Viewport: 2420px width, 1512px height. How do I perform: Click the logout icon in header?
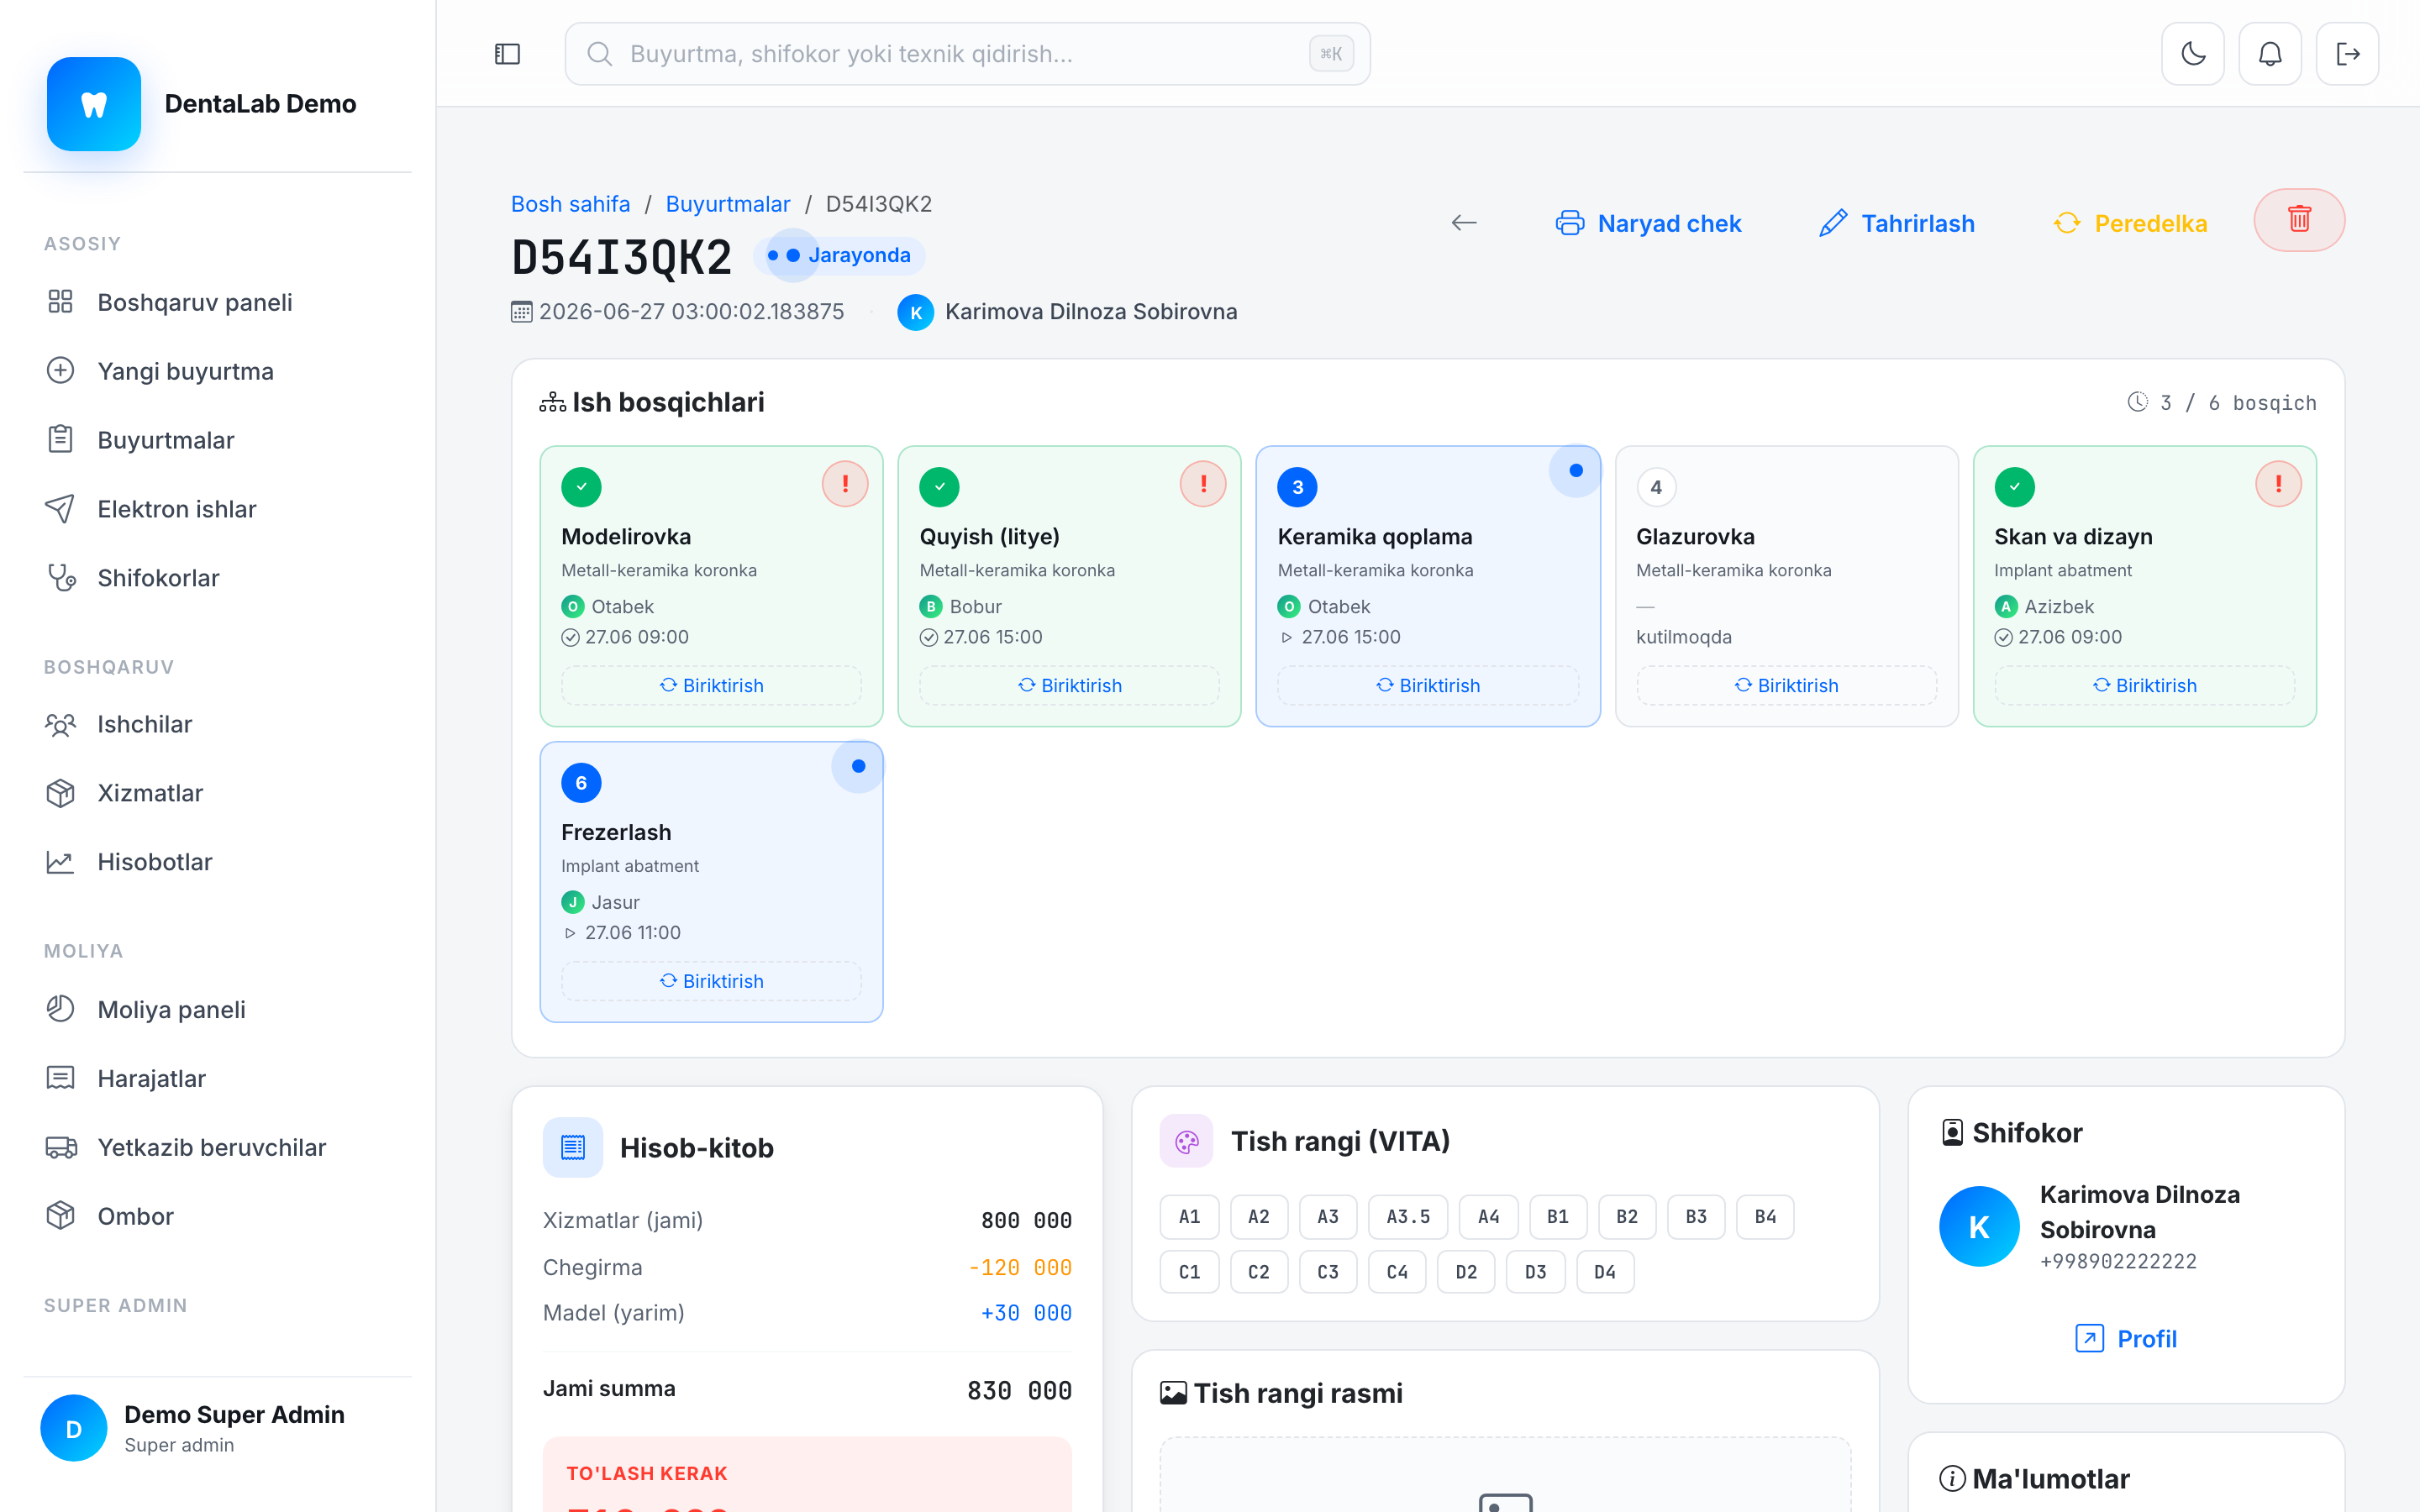(x=2347, y=54)
